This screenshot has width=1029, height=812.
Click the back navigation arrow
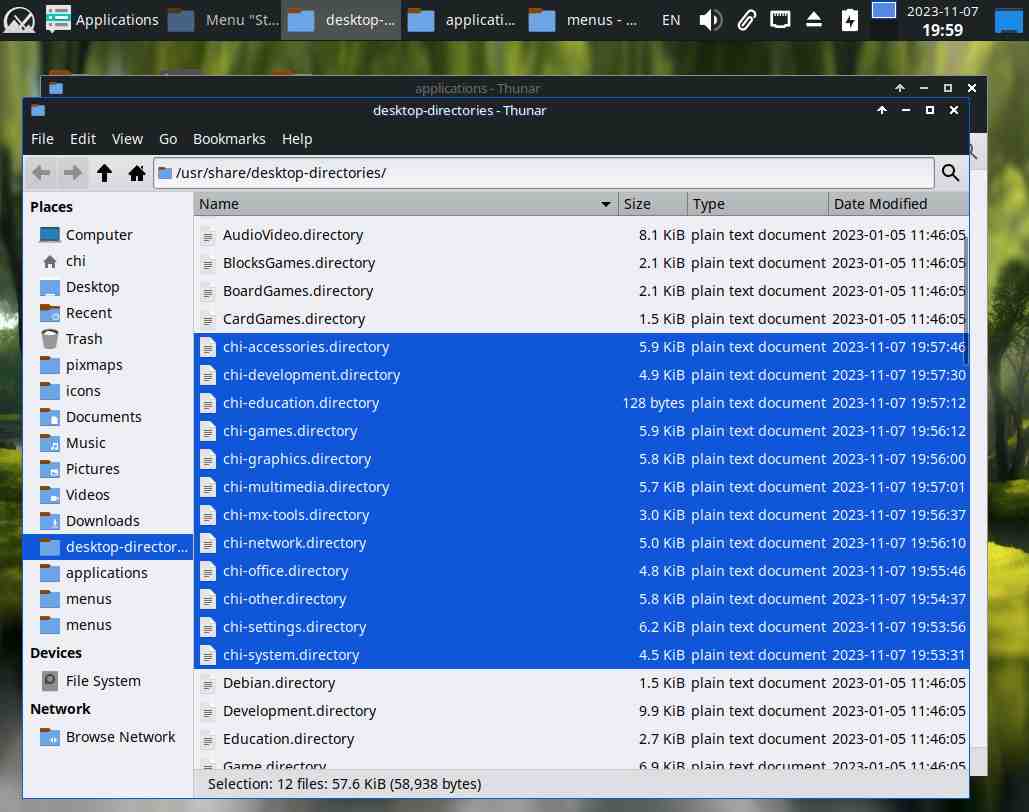pyautogui.click(x=40, y=173)
